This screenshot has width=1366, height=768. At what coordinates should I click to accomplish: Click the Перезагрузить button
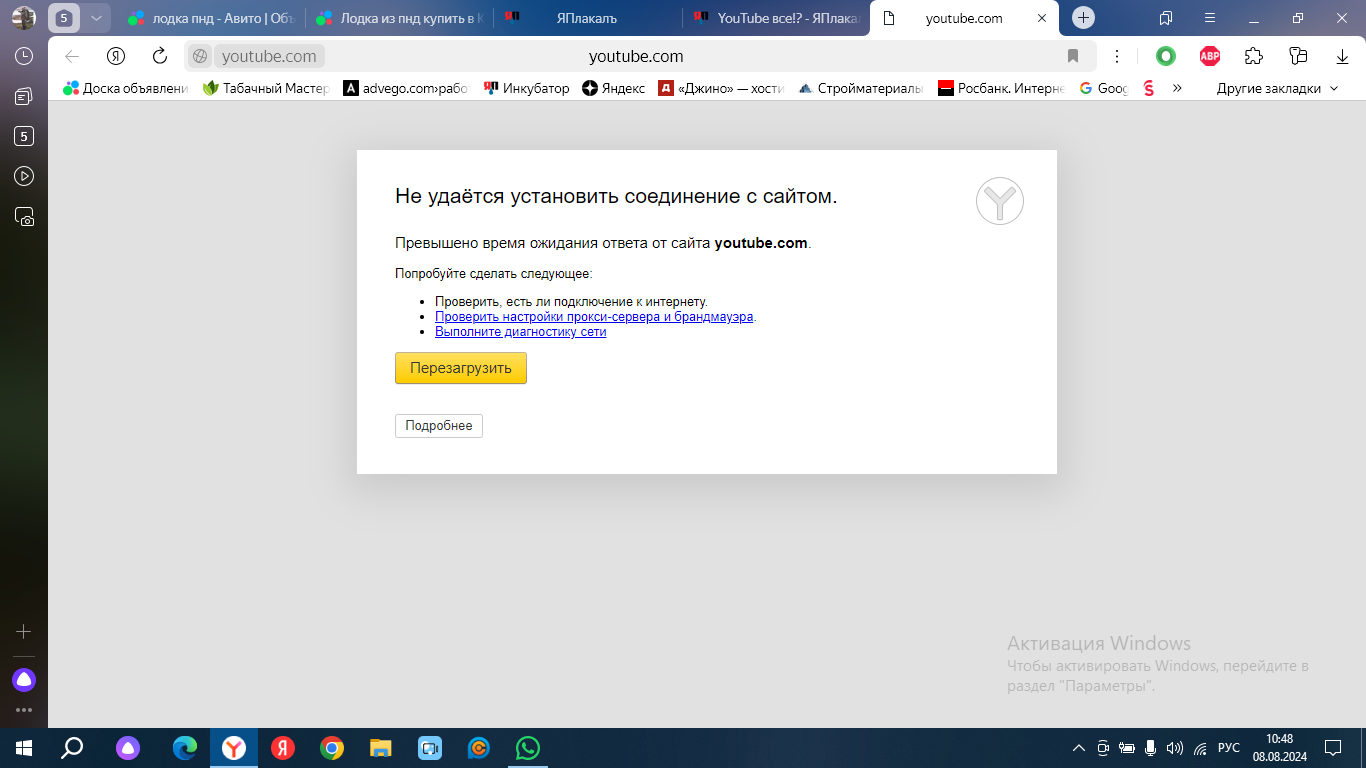(x=460, y=368)
